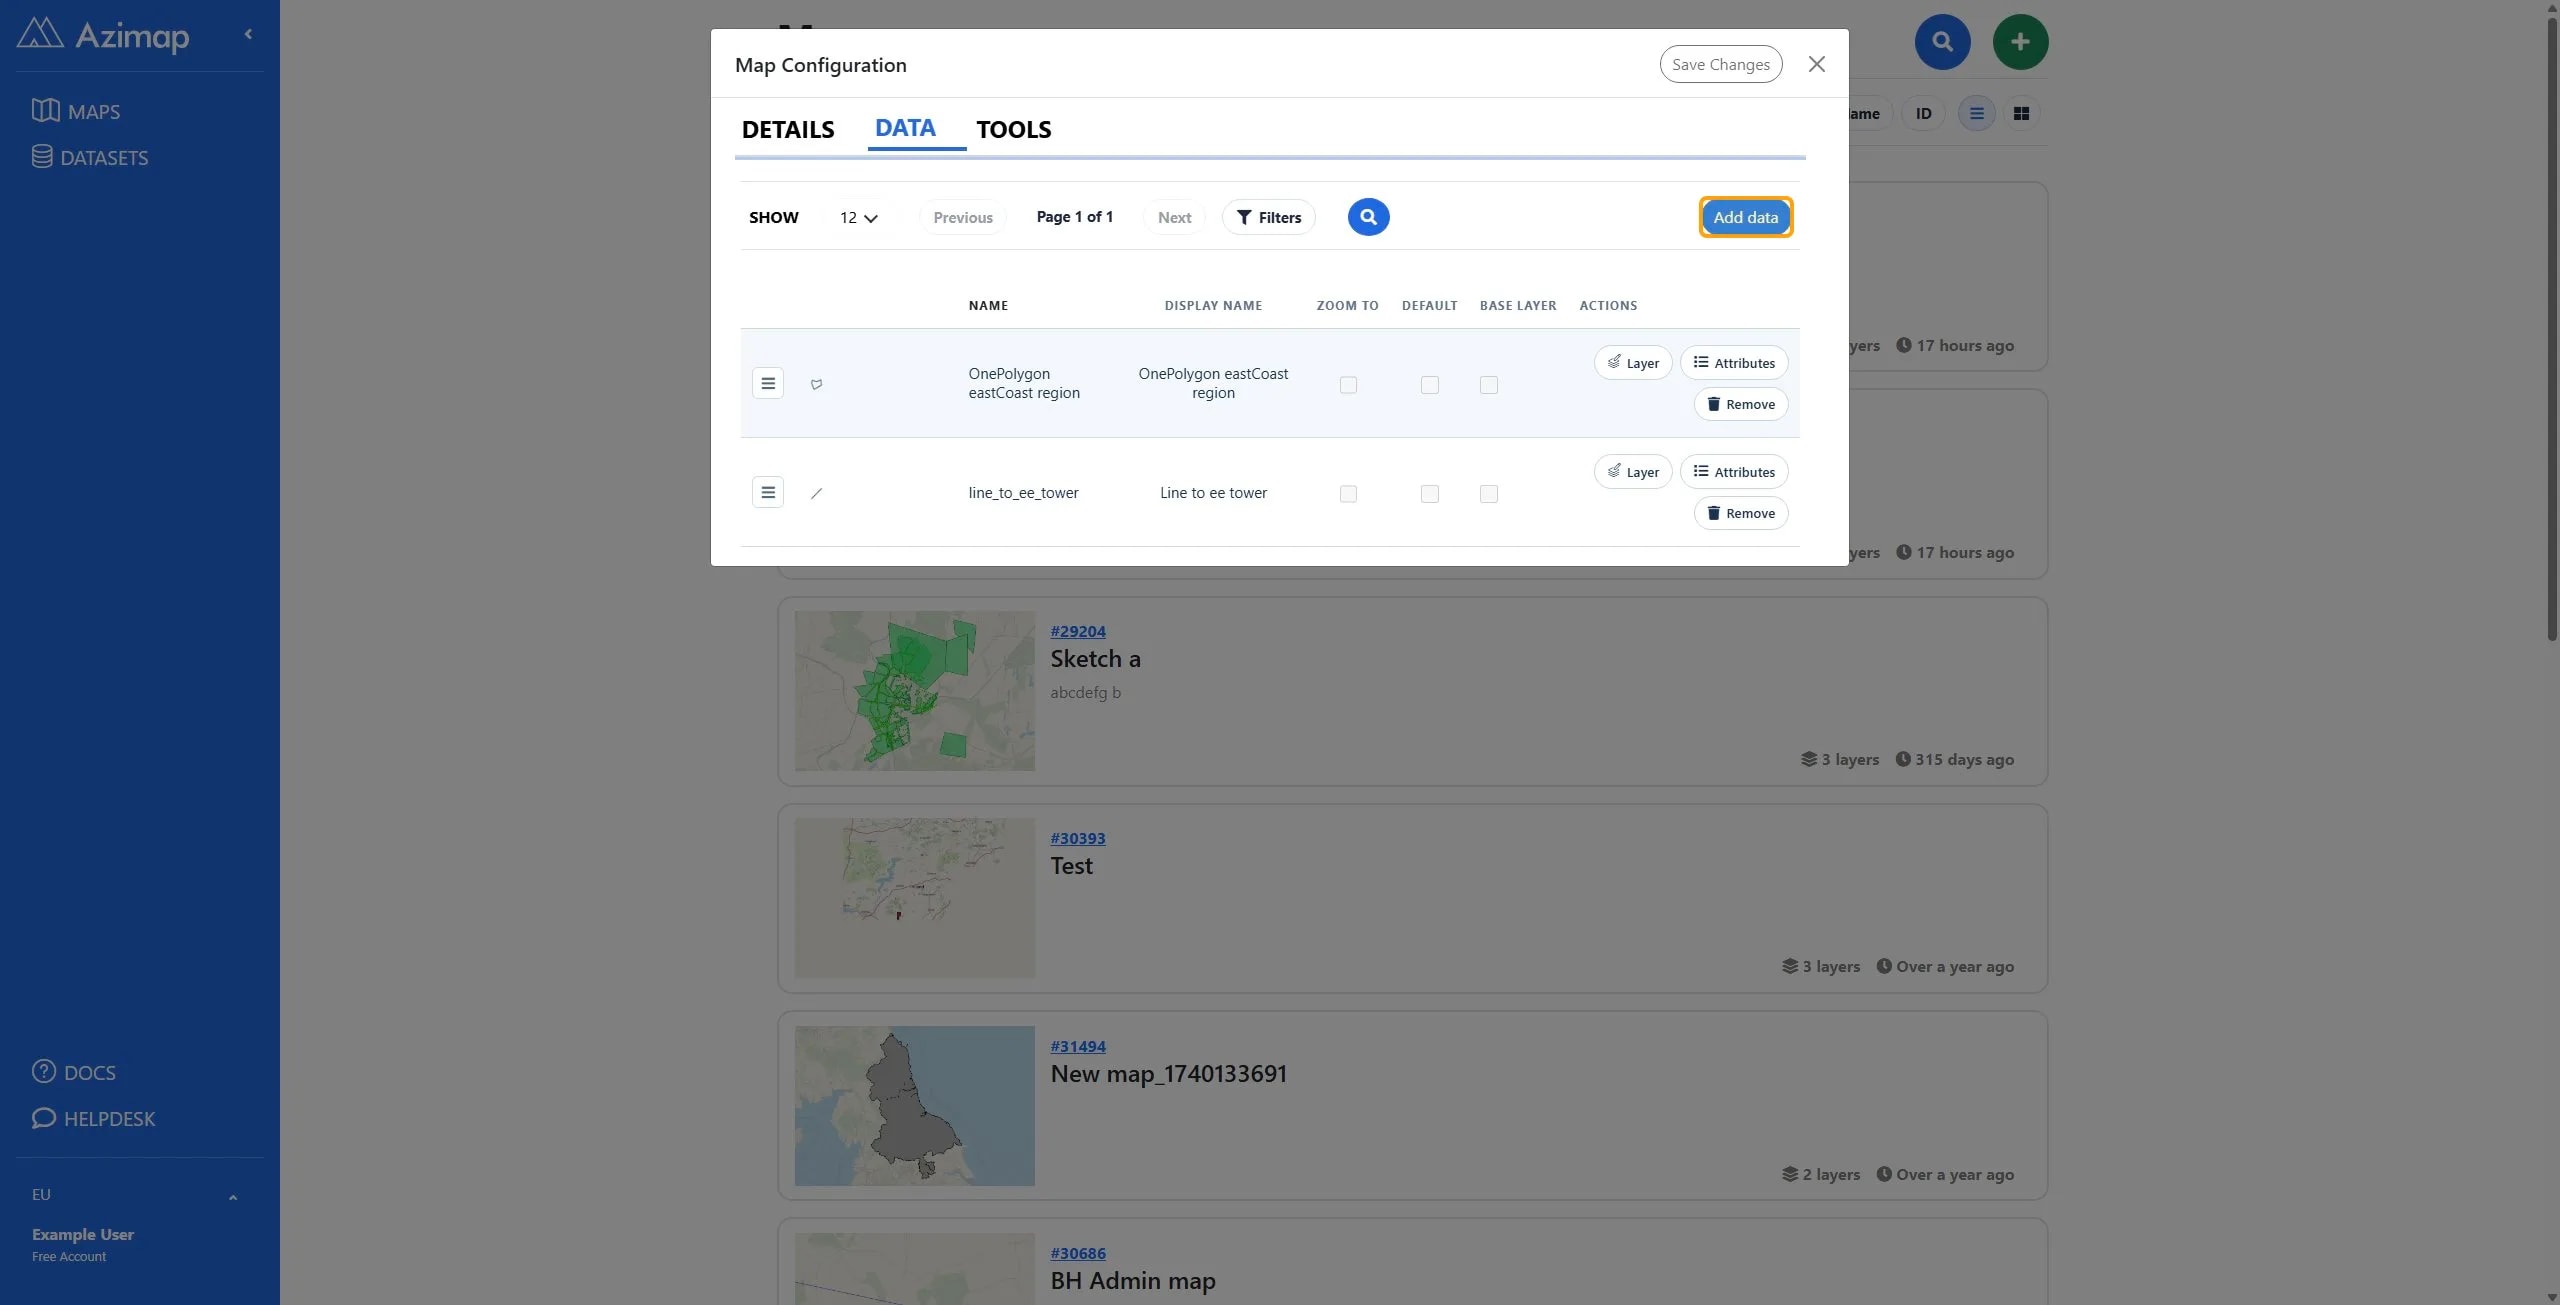Remove the line_to_ee_tower layer
2560x1305 pixels.
[x=1741, y=513]
